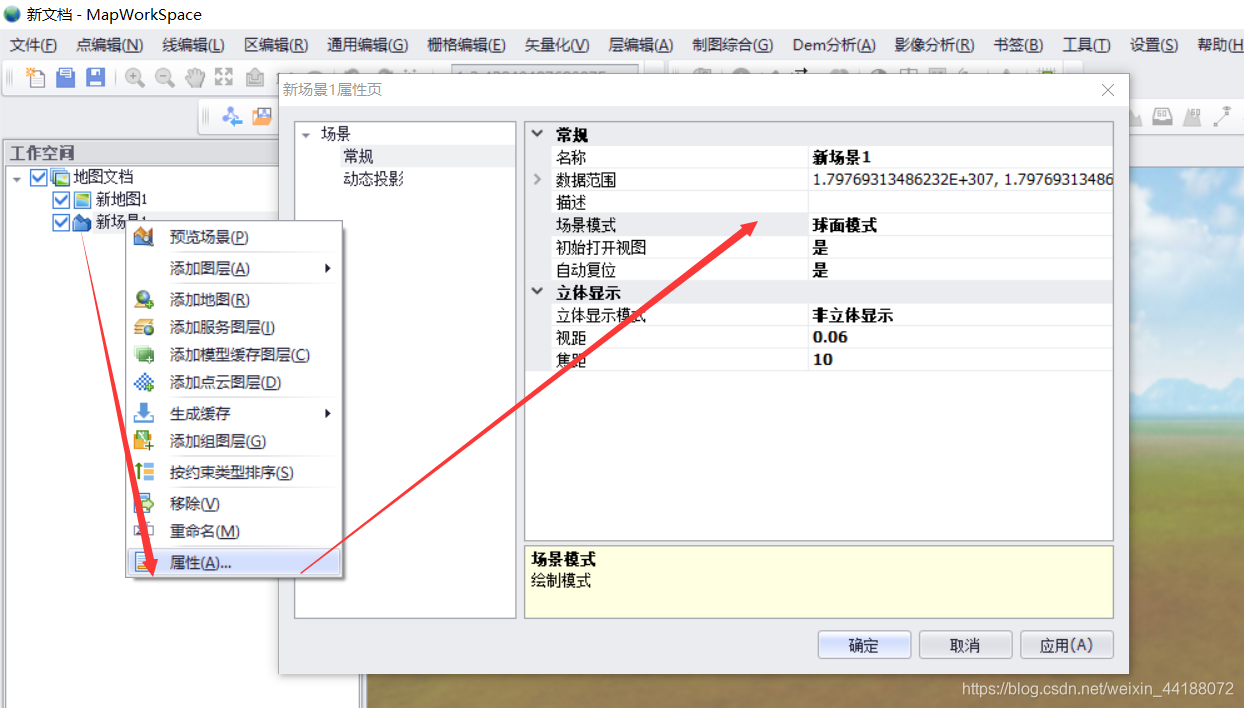Image resolution: width=1244 pixels, height=708 pixels.
Task: Click the terrain profile icon marked 60
Action: (x=1192, y=116)
